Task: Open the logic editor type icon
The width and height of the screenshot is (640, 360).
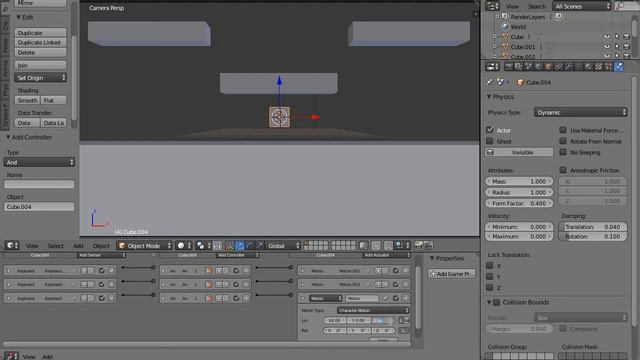Action: pyautogui.click(x=11, y=356)
